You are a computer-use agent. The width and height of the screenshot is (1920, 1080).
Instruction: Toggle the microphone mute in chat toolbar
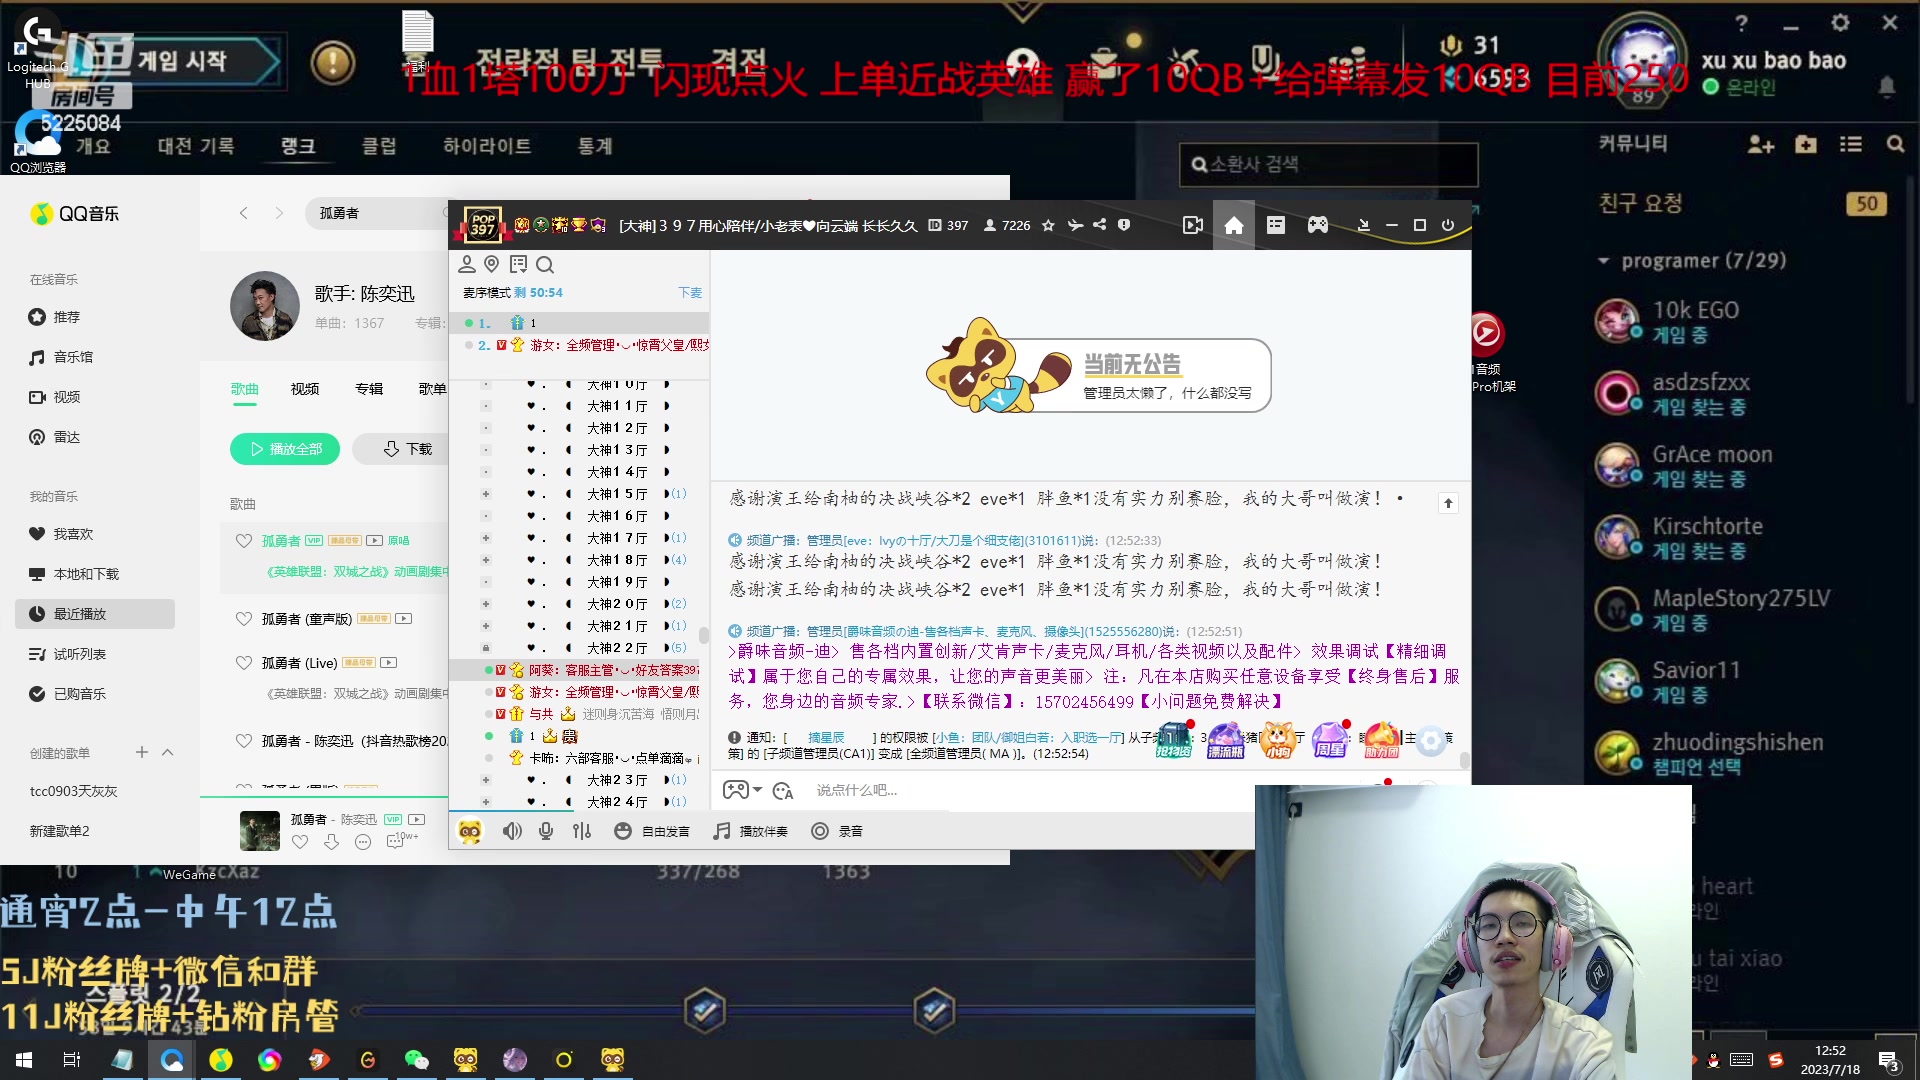tap(546, 830)
